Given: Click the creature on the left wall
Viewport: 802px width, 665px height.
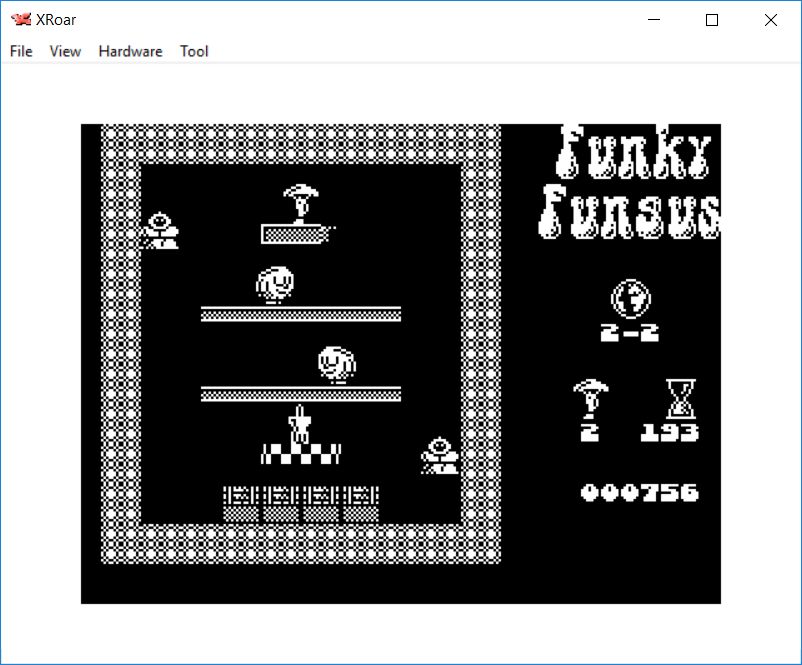Looking at the screenshot, I should 159,230.
